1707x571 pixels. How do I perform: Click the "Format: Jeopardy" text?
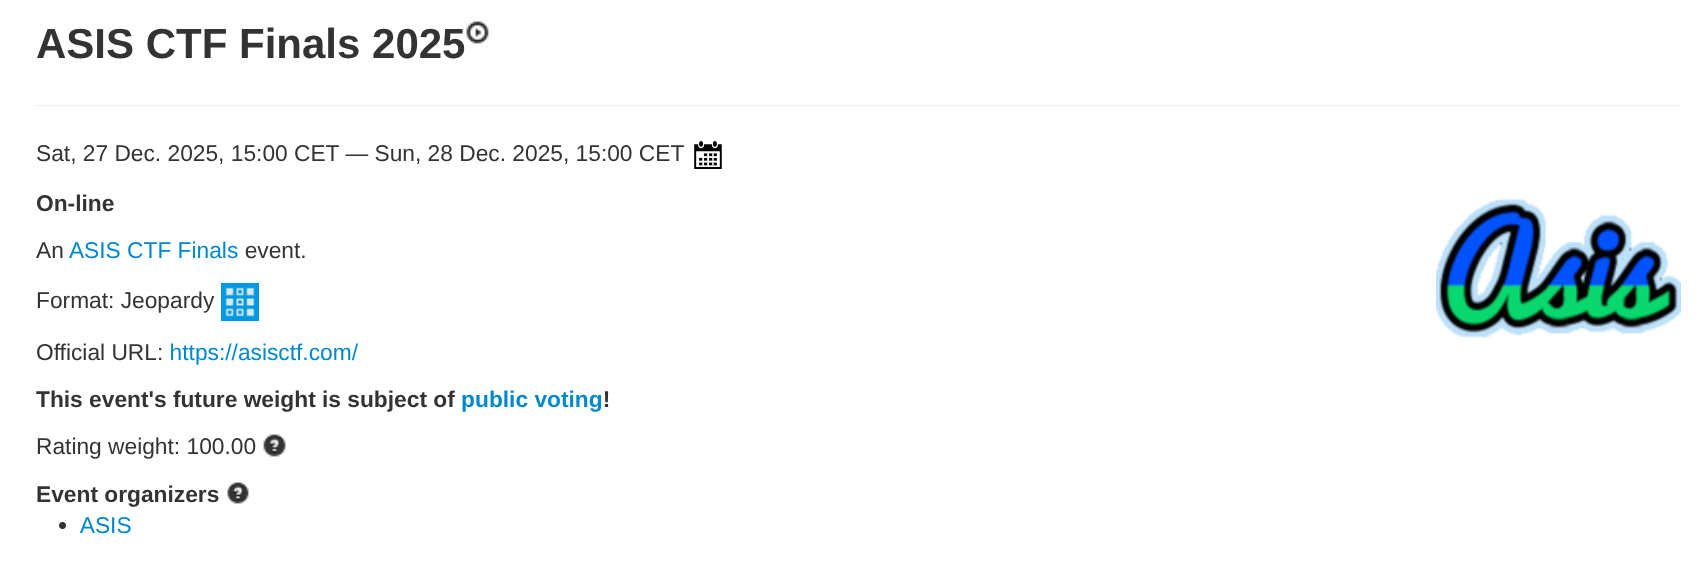tap(125, 300)
